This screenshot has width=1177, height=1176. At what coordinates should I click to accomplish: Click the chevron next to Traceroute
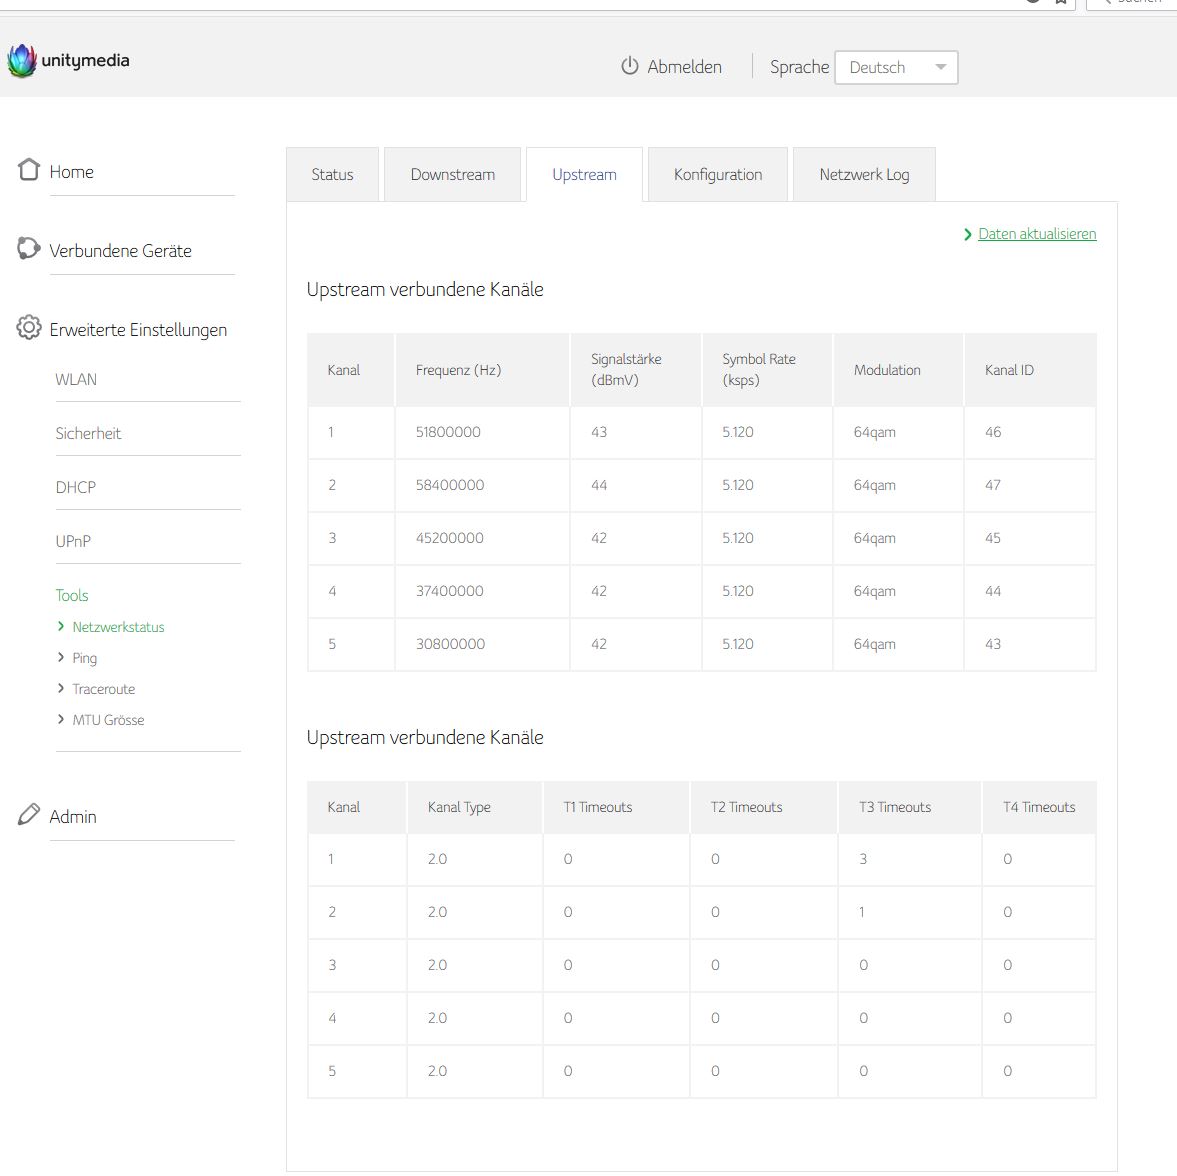[61, 688]
